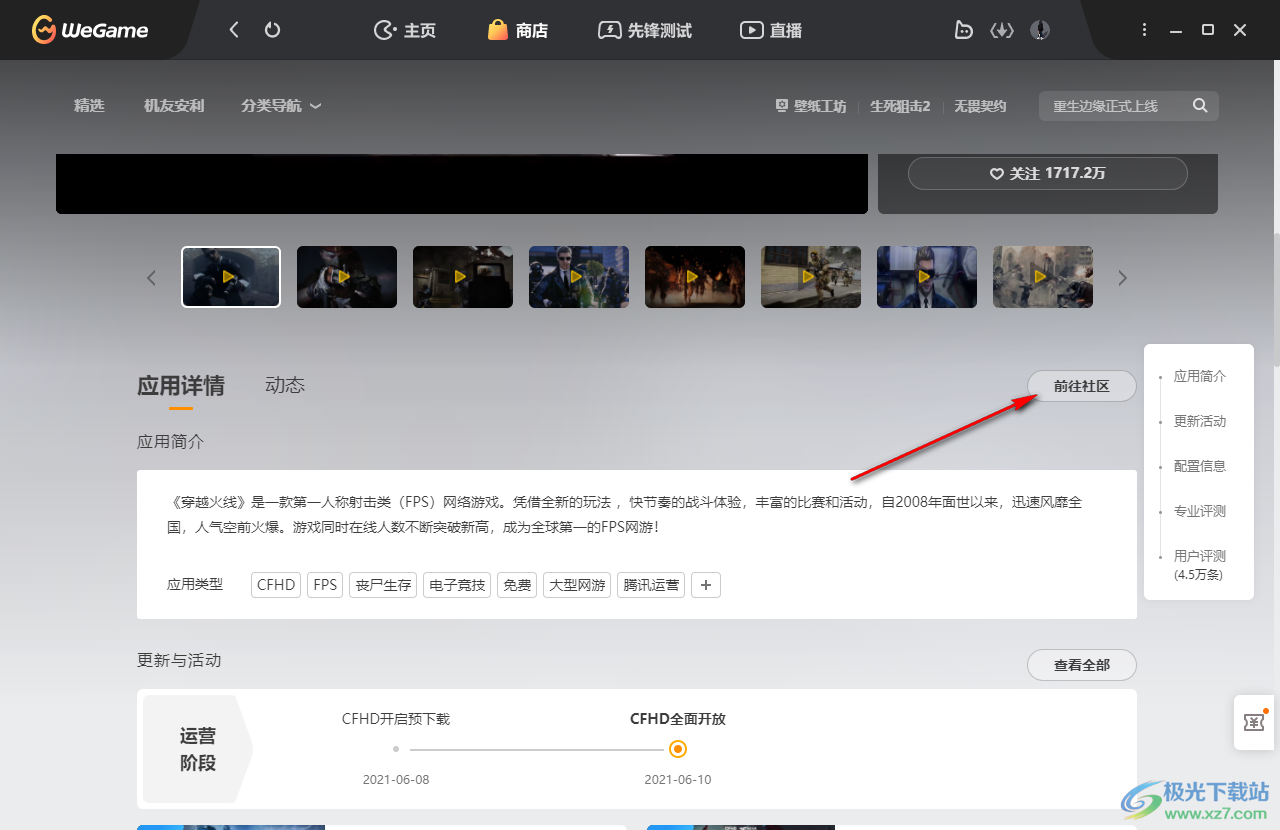Open the 主页 home tab
1280x830 pixels.
pos(405,30)
